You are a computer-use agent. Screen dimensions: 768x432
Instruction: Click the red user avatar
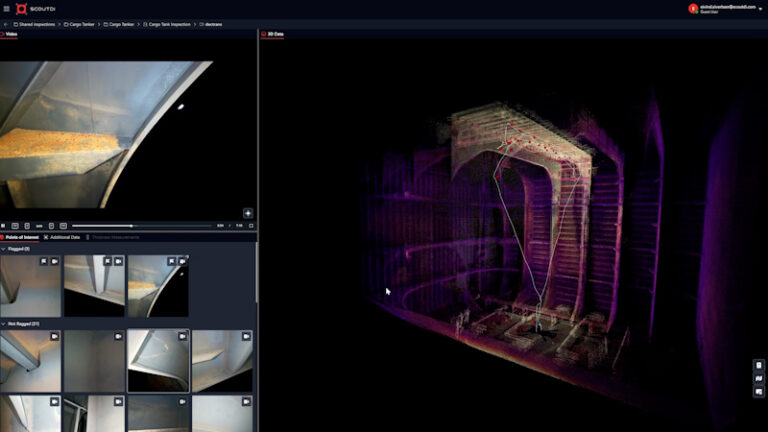693,9
